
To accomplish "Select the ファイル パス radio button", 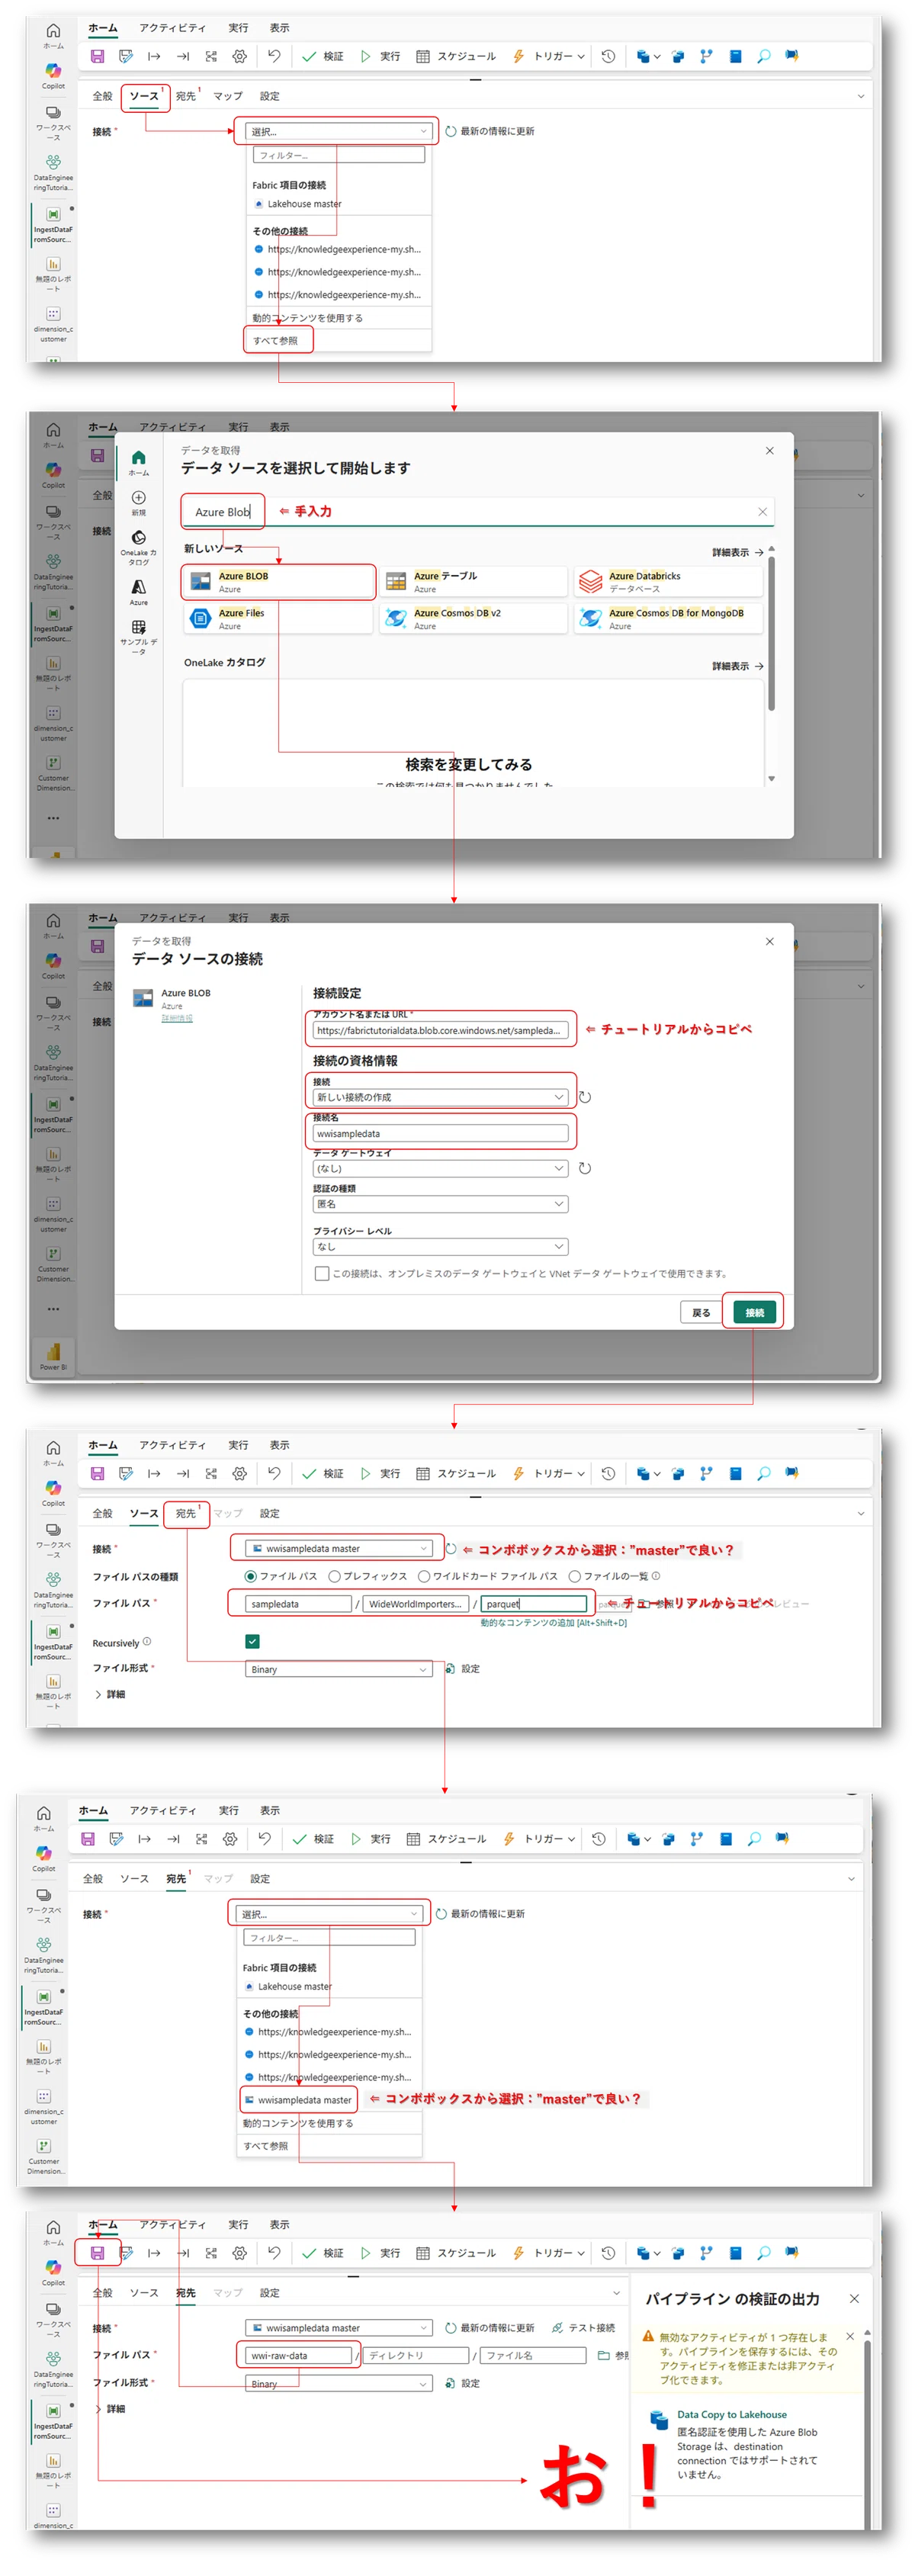I will (x=251, y=1576).
